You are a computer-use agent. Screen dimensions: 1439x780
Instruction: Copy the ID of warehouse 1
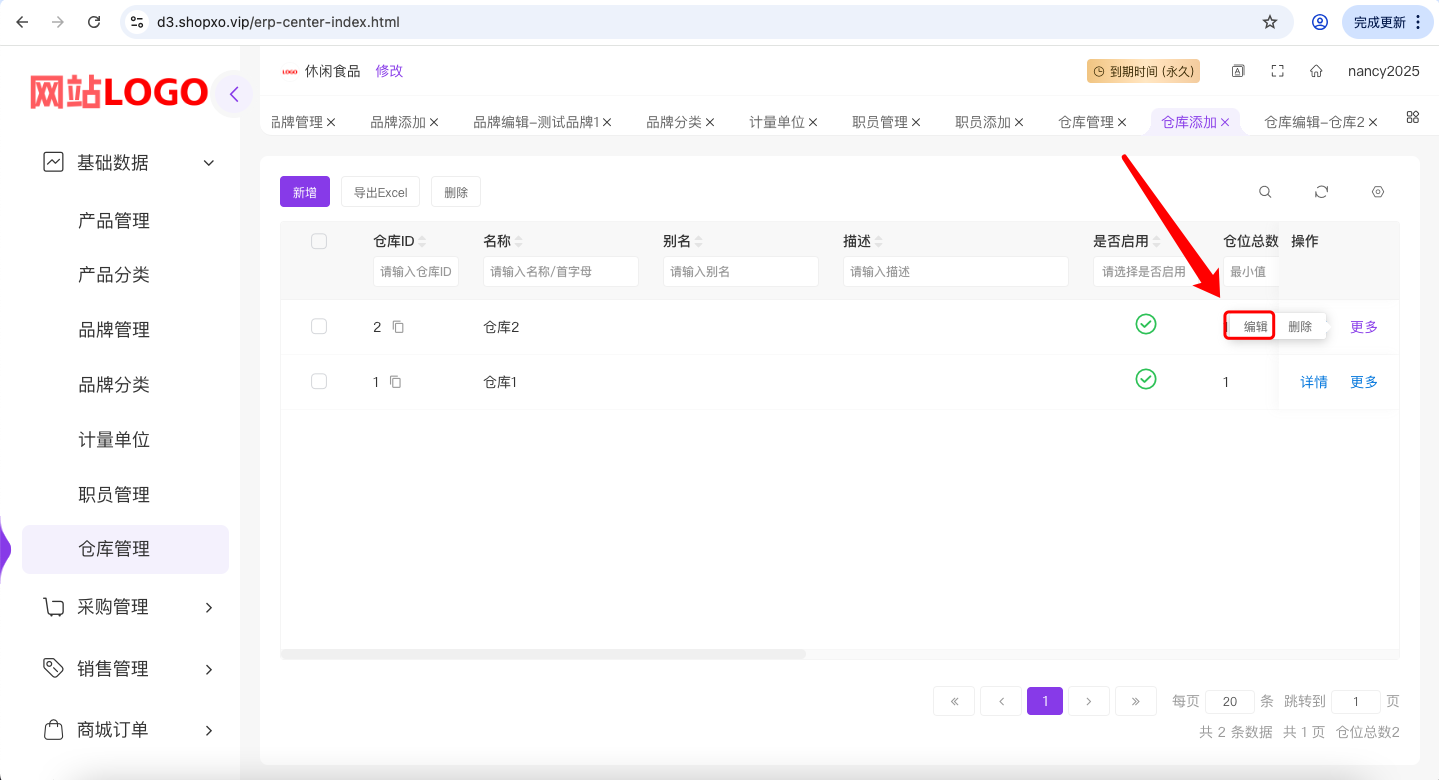click(x=396, y=382)
